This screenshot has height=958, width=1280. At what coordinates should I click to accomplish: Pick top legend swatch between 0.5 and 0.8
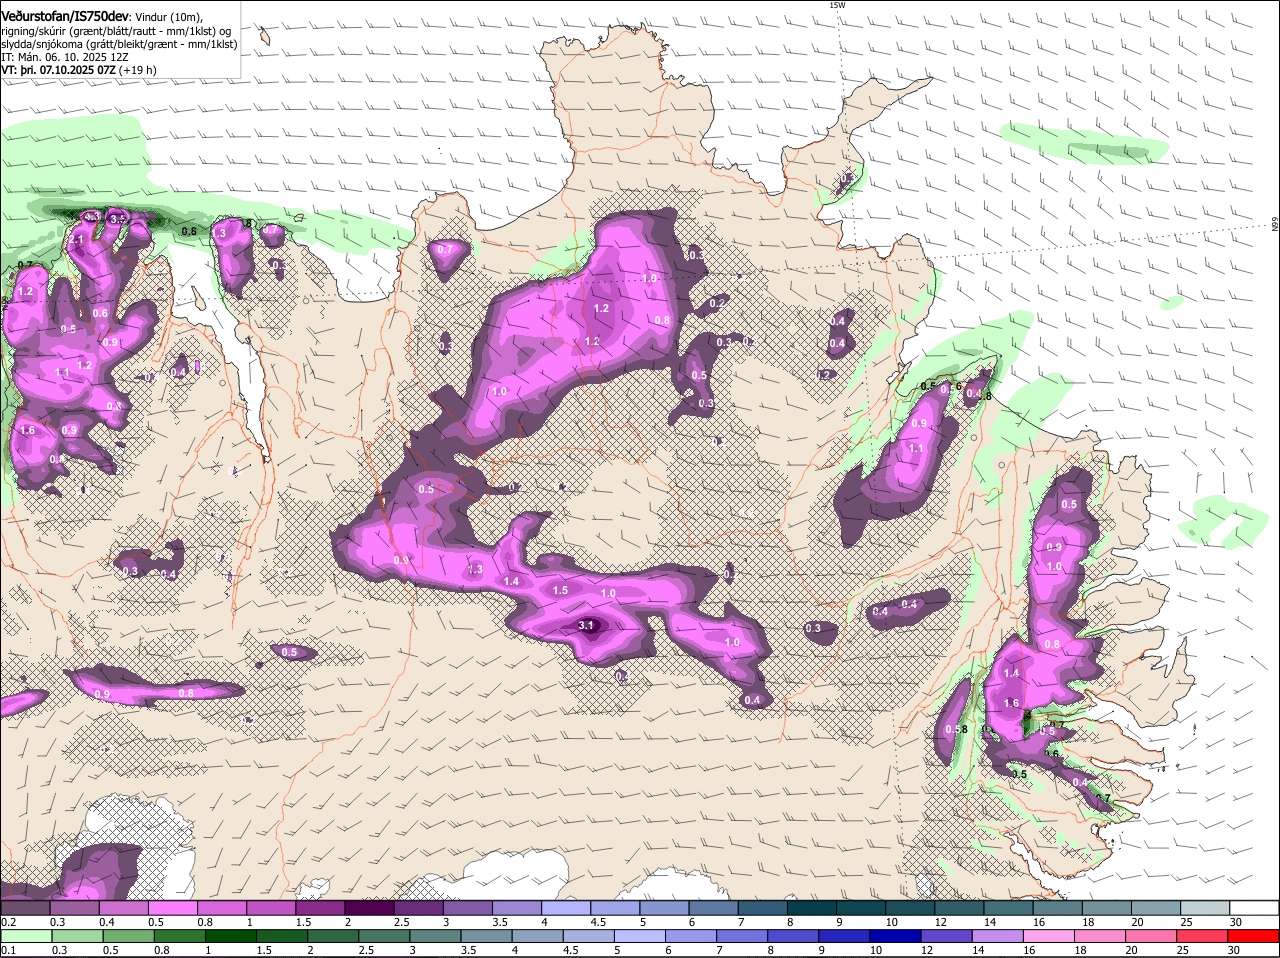pos(172,907)
